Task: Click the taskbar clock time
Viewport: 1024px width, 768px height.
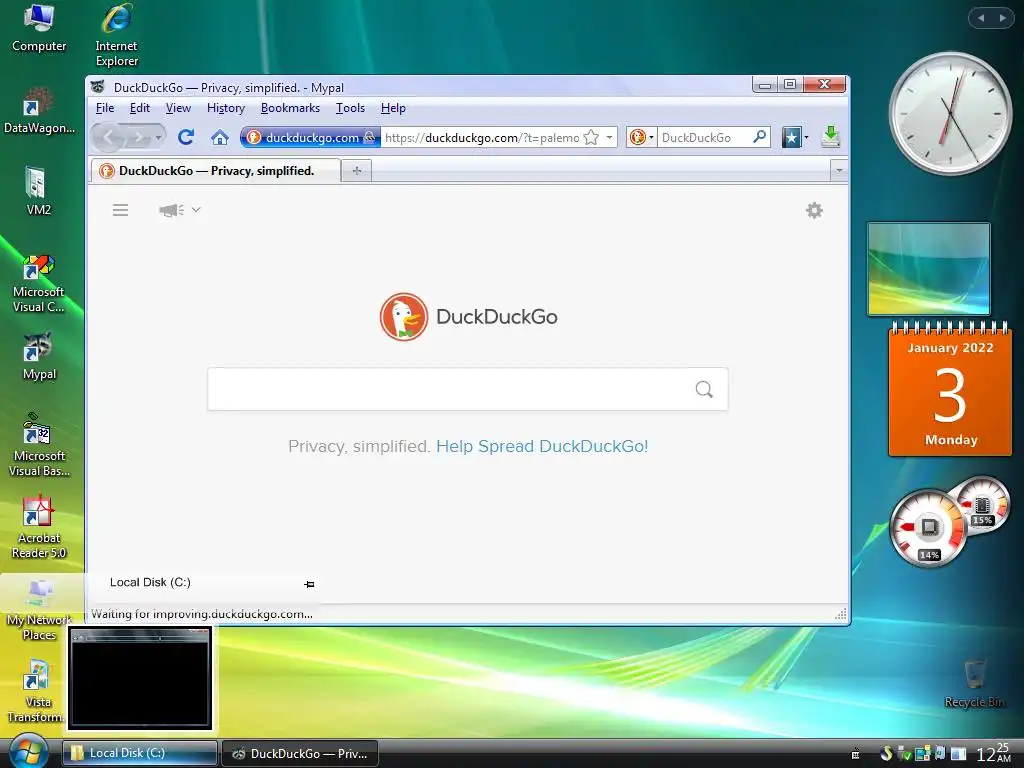Action: tap(993, 753)
